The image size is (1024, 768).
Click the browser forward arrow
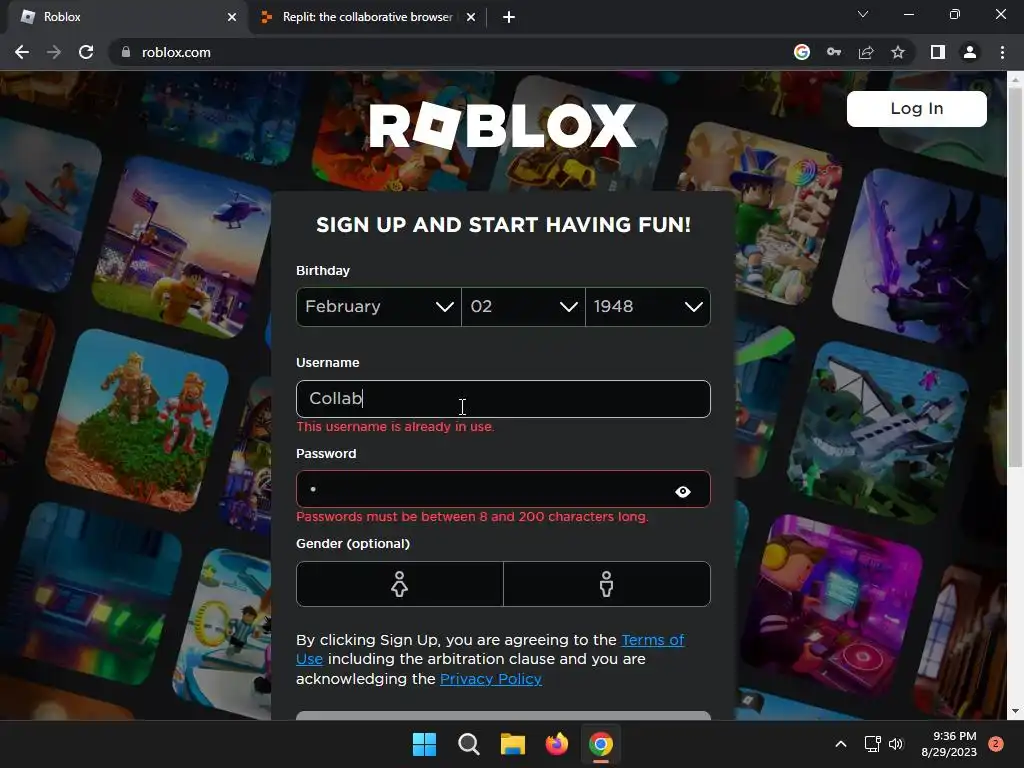click(x=54, y=52)
